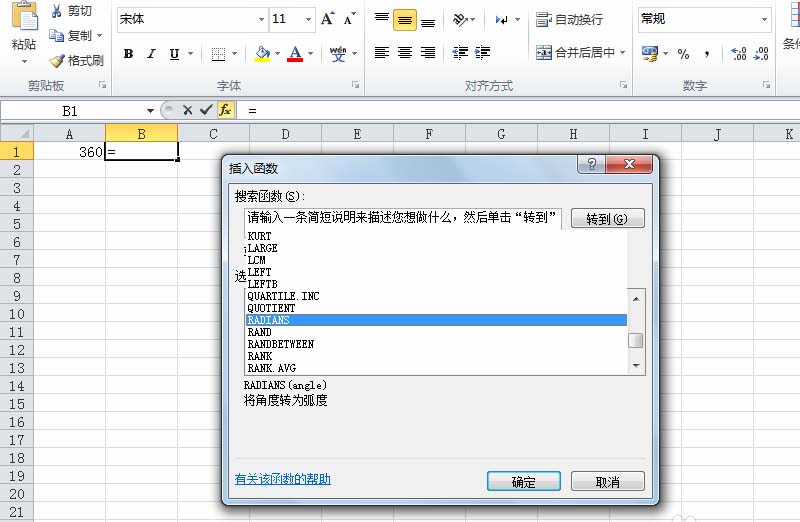Select RANK.AVG in function list

click(436, 368)
